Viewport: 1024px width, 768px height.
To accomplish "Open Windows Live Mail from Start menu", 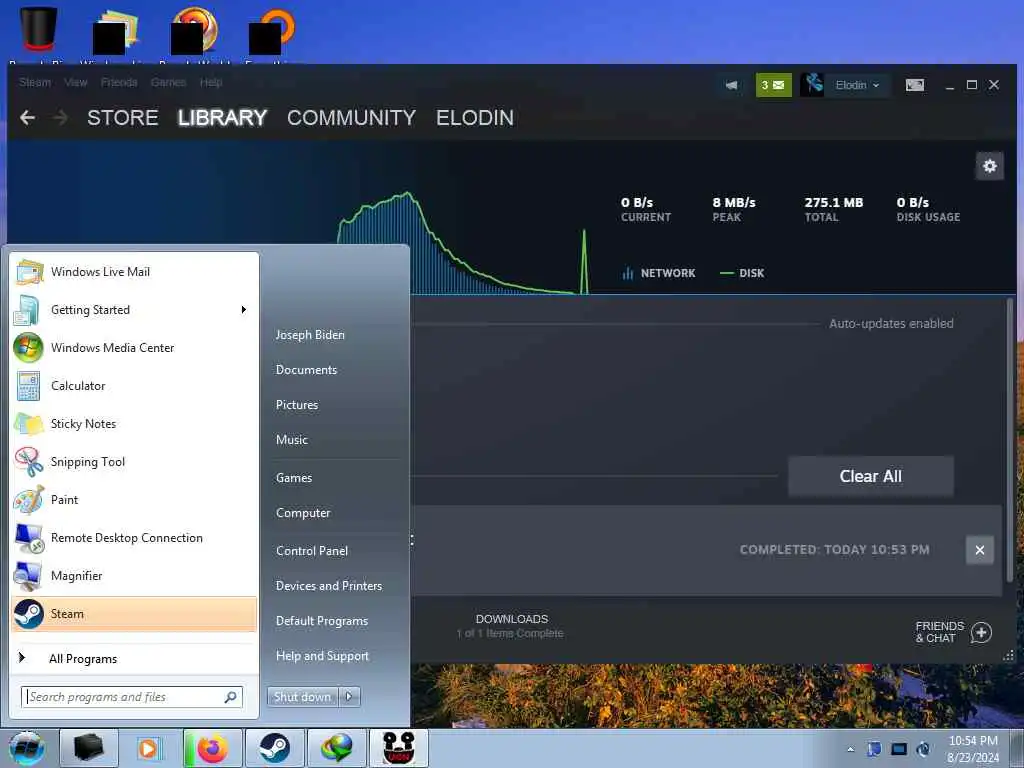I will (x=134, y=272).
